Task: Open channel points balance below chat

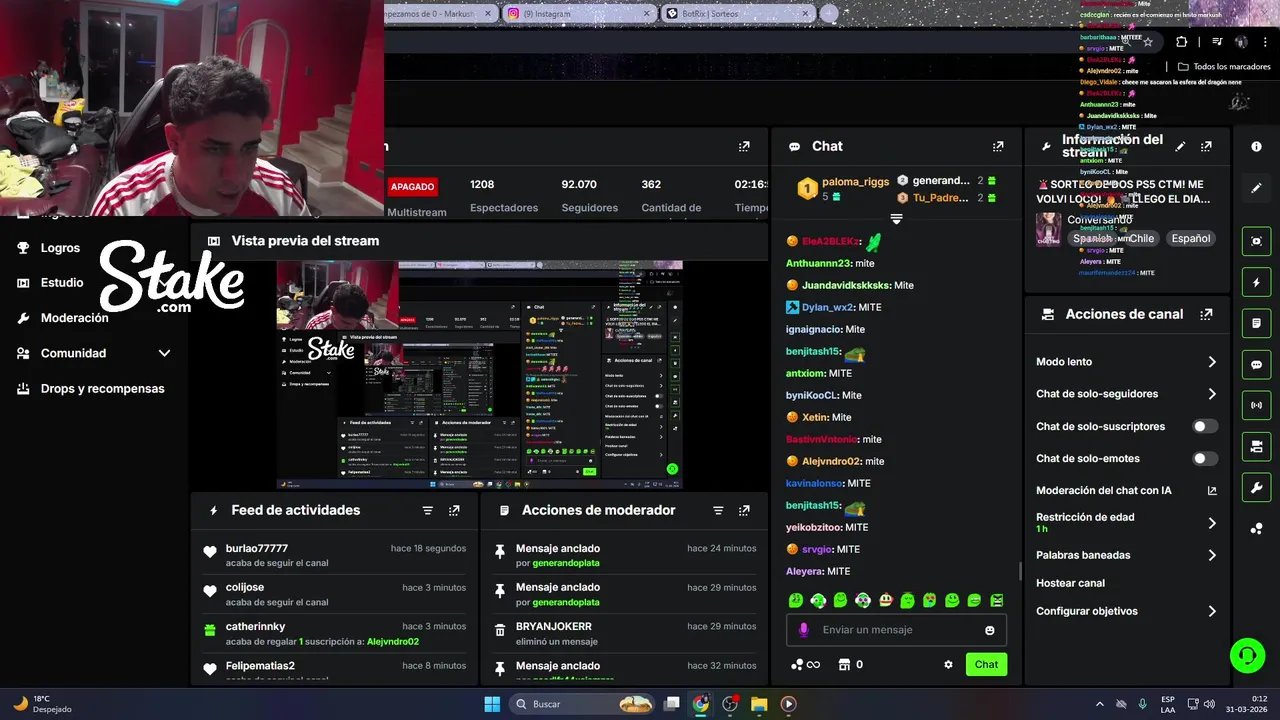Action: tap(805, 664)
